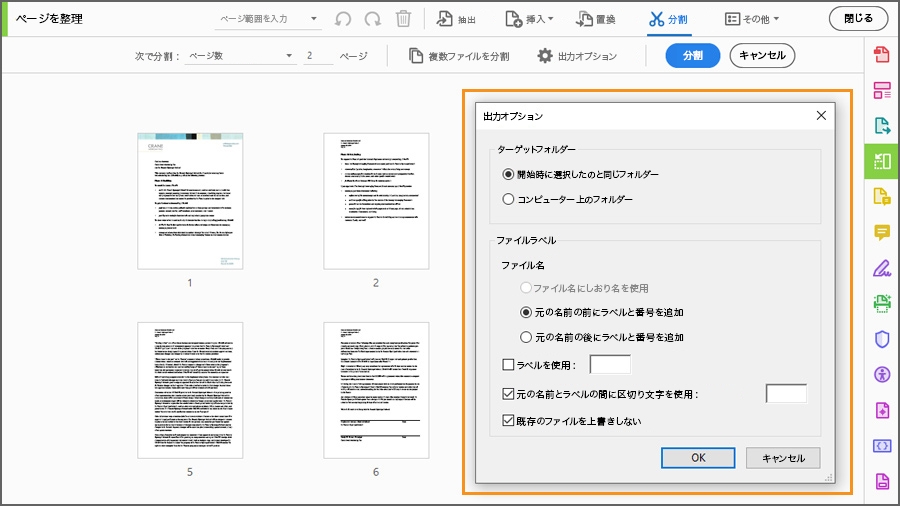Click the undo rotate counterclockwise icon
Screen dimensions: 900x506
[343, 19]
